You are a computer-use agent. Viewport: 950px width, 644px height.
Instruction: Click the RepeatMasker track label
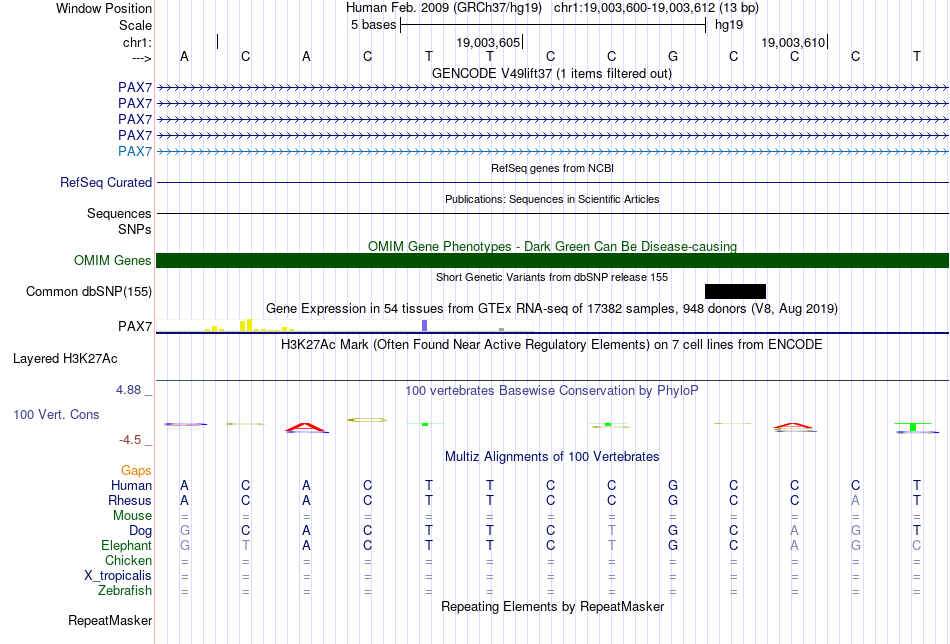coord(110,620)
